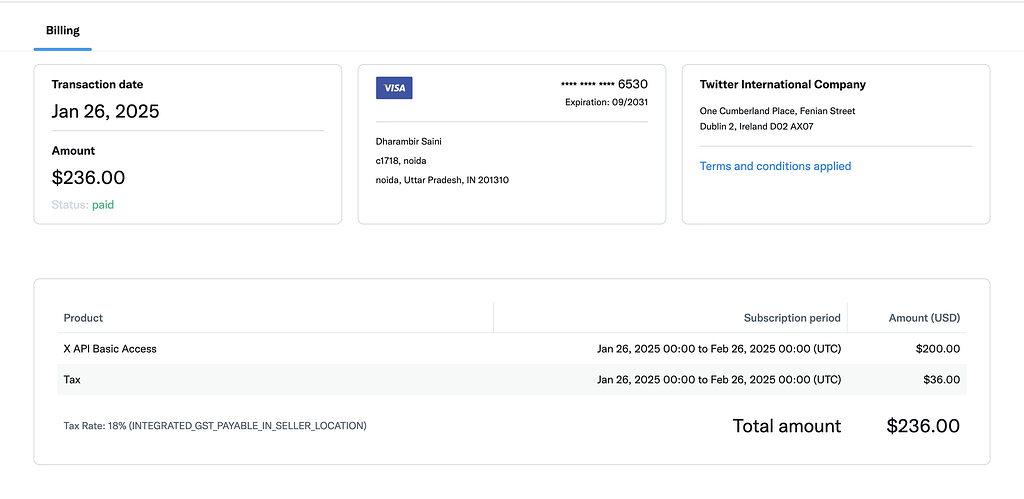The width and height of the screenshot is (1024, 499).
Task: Select the $236.00 amount in transaction card
Action: 88,178
